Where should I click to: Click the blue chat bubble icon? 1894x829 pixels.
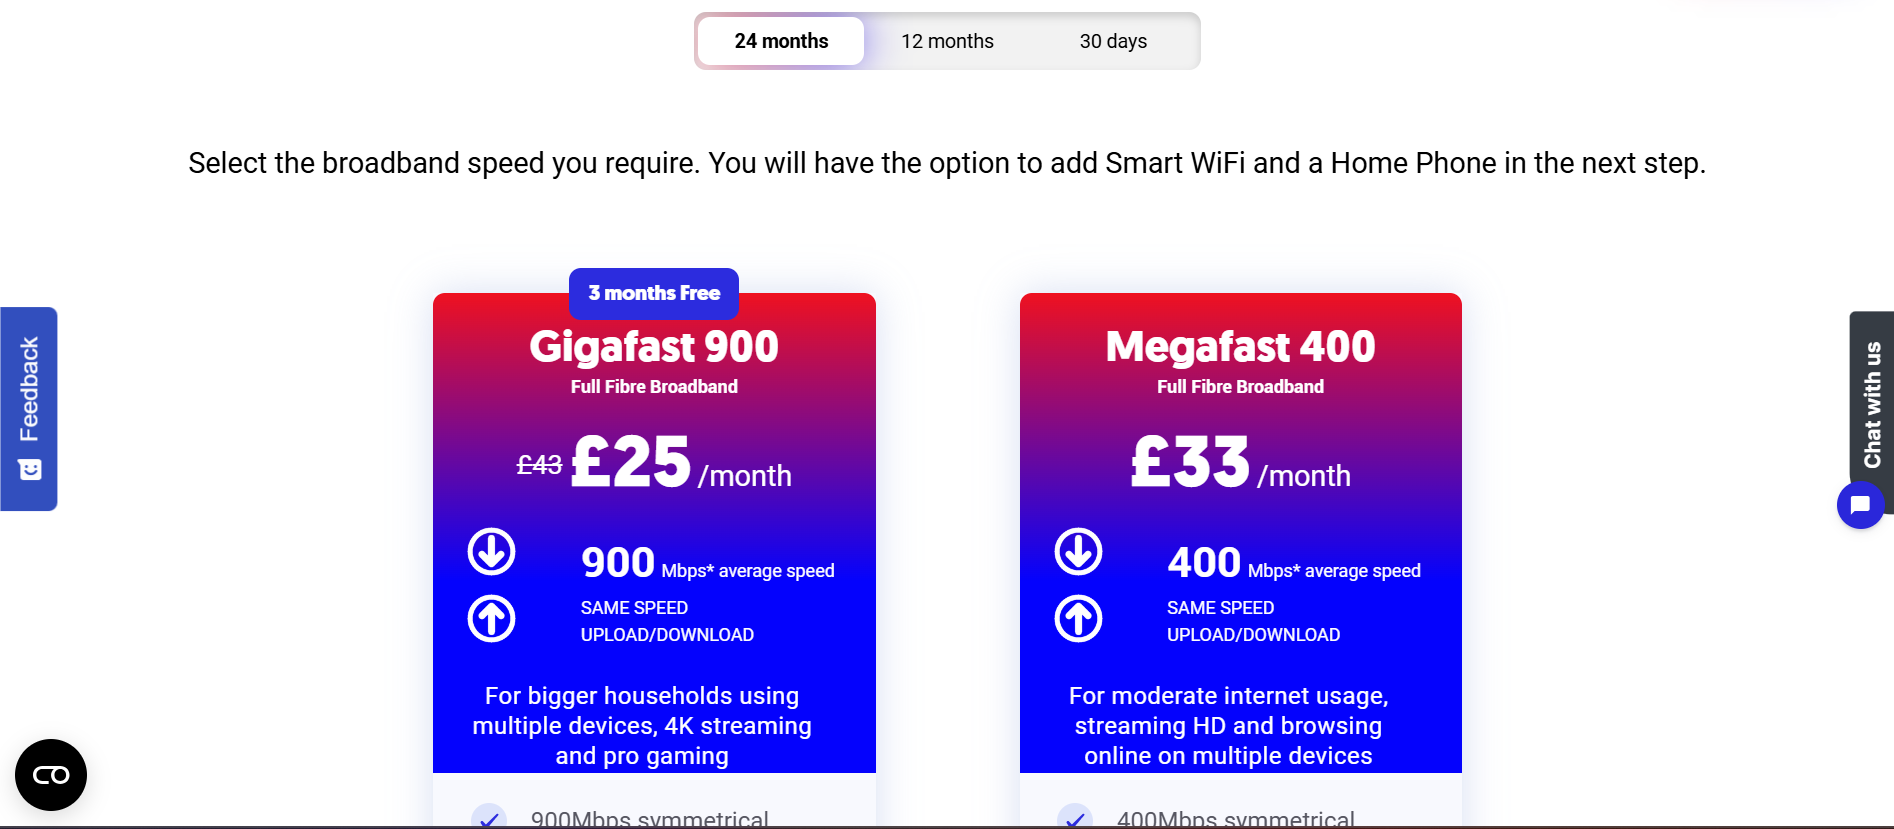(x=1860, y=505)
